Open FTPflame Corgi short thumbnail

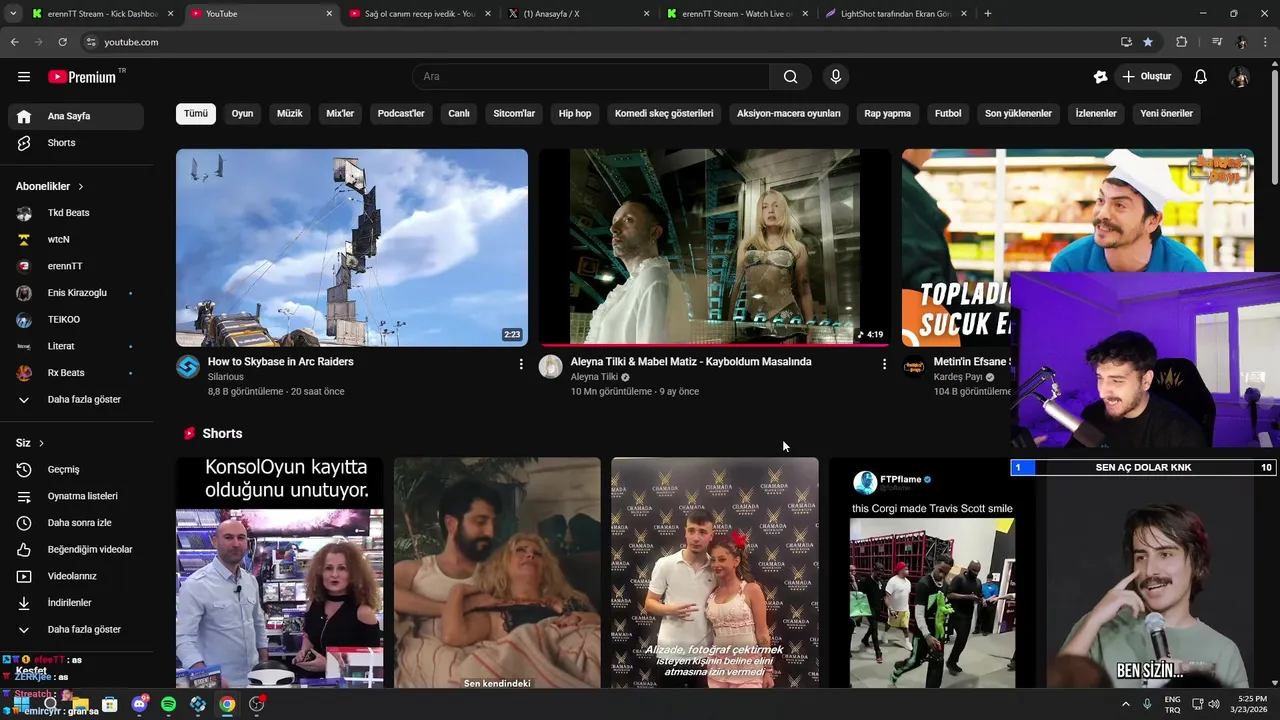pos(933,573)
